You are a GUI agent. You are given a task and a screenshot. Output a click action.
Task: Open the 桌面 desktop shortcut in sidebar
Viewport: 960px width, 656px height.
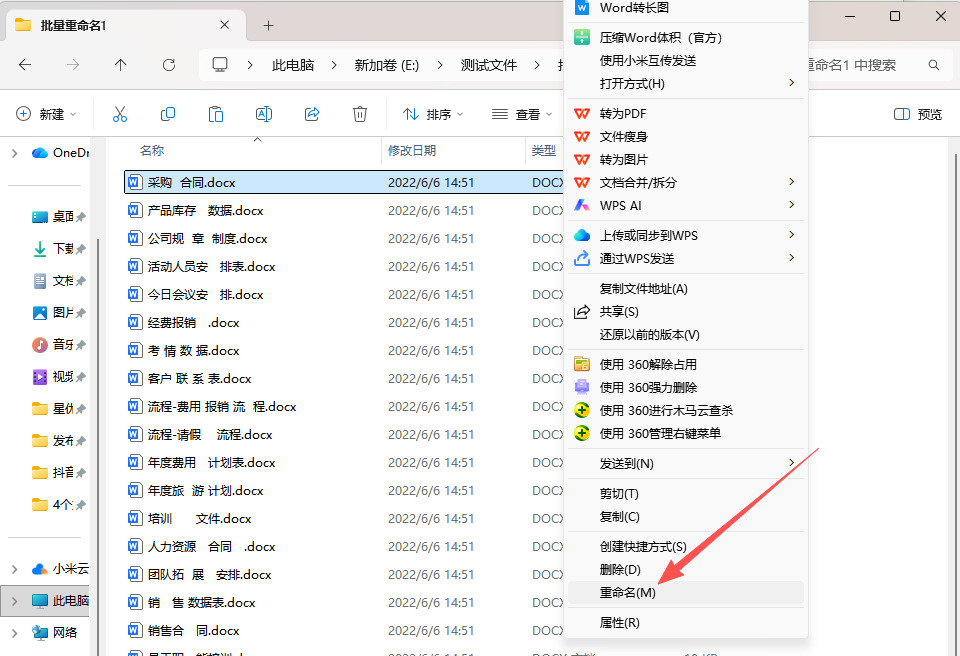[59, 216]
